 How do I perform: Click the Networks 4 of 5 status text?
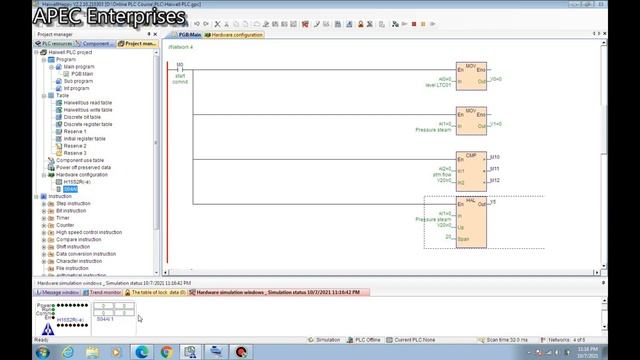(567, 340)
